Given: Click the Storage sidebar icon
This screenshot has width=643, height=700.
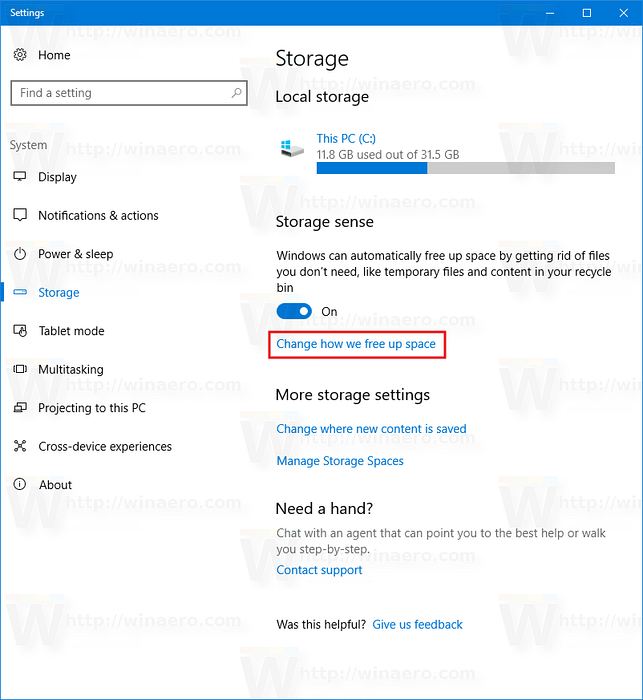Looking at the screenshot, I should click(20, 292).
